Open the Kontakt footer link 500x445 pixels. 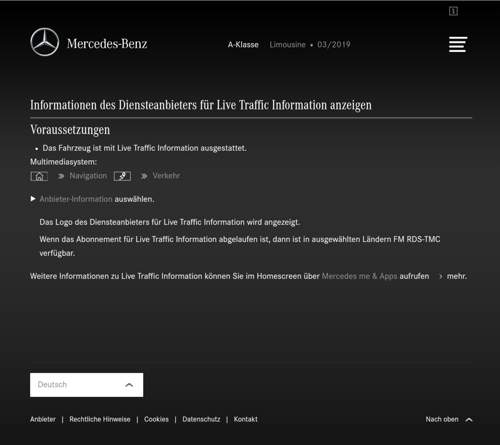(x=246, y=419)
